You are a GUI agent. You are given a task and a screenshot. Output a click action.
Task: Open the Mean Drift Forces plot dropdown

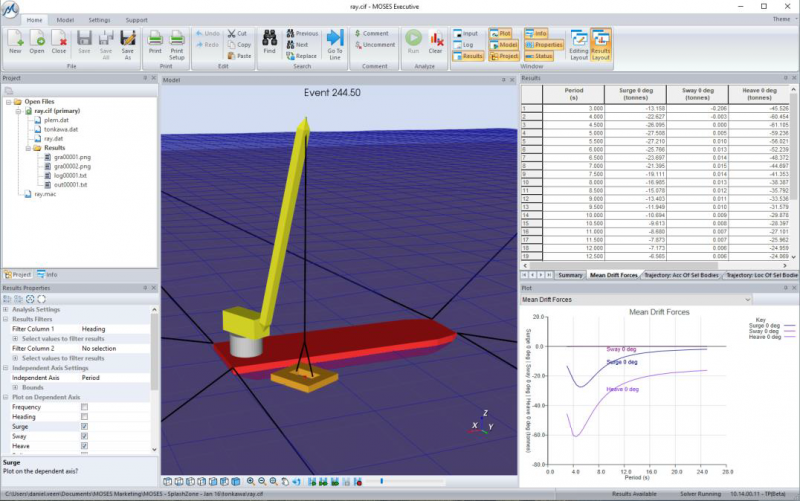(x=747, y=299)
